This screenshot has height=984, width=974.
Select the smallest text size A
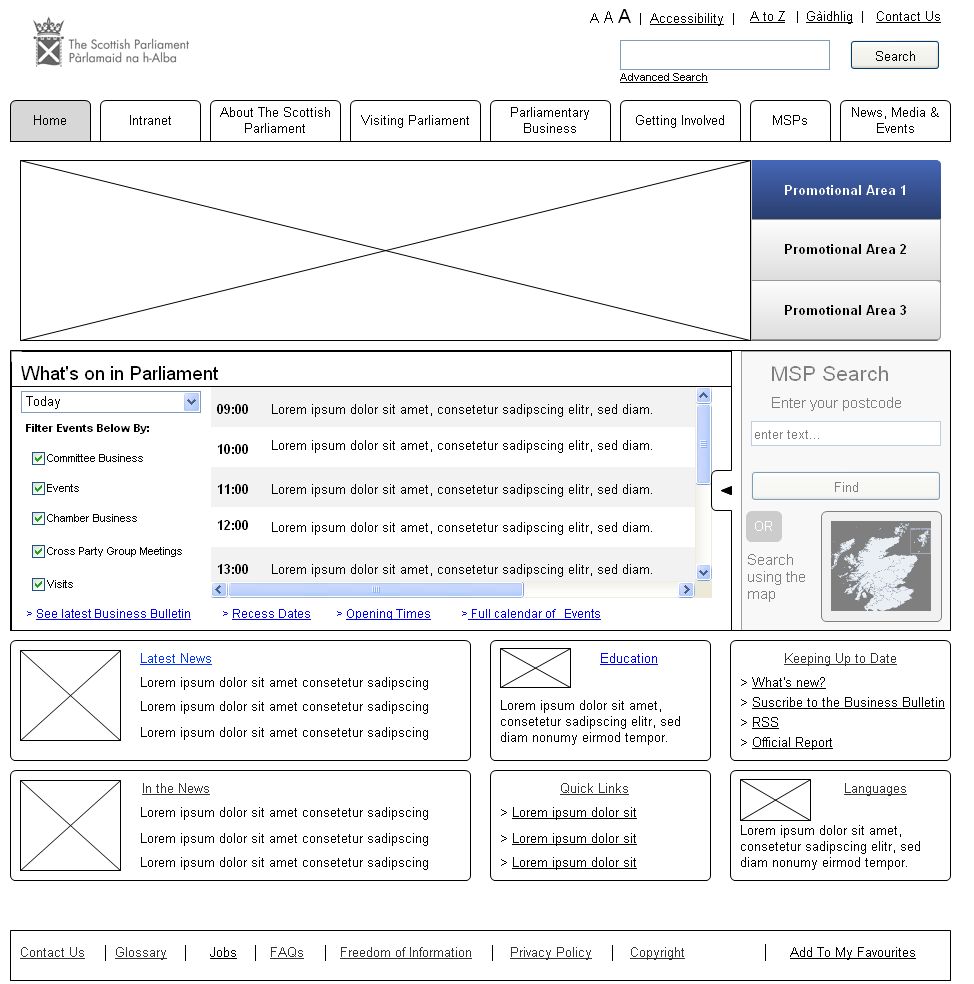point(594,18)
